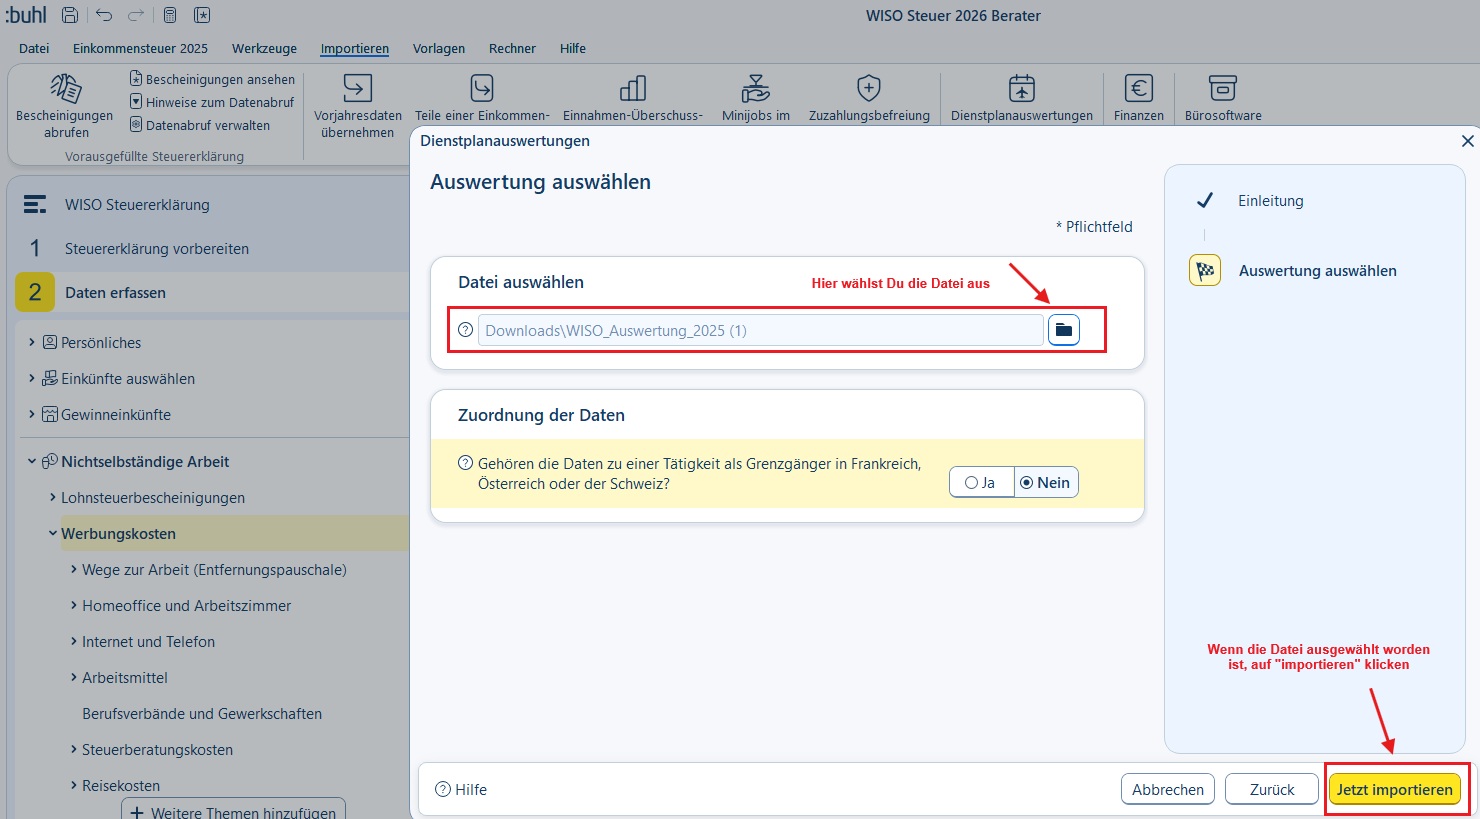Click the Einnahmen-Überschuss bar chart icon
This screenshot has width=1480, height=819.
click(x=633, y=88)
